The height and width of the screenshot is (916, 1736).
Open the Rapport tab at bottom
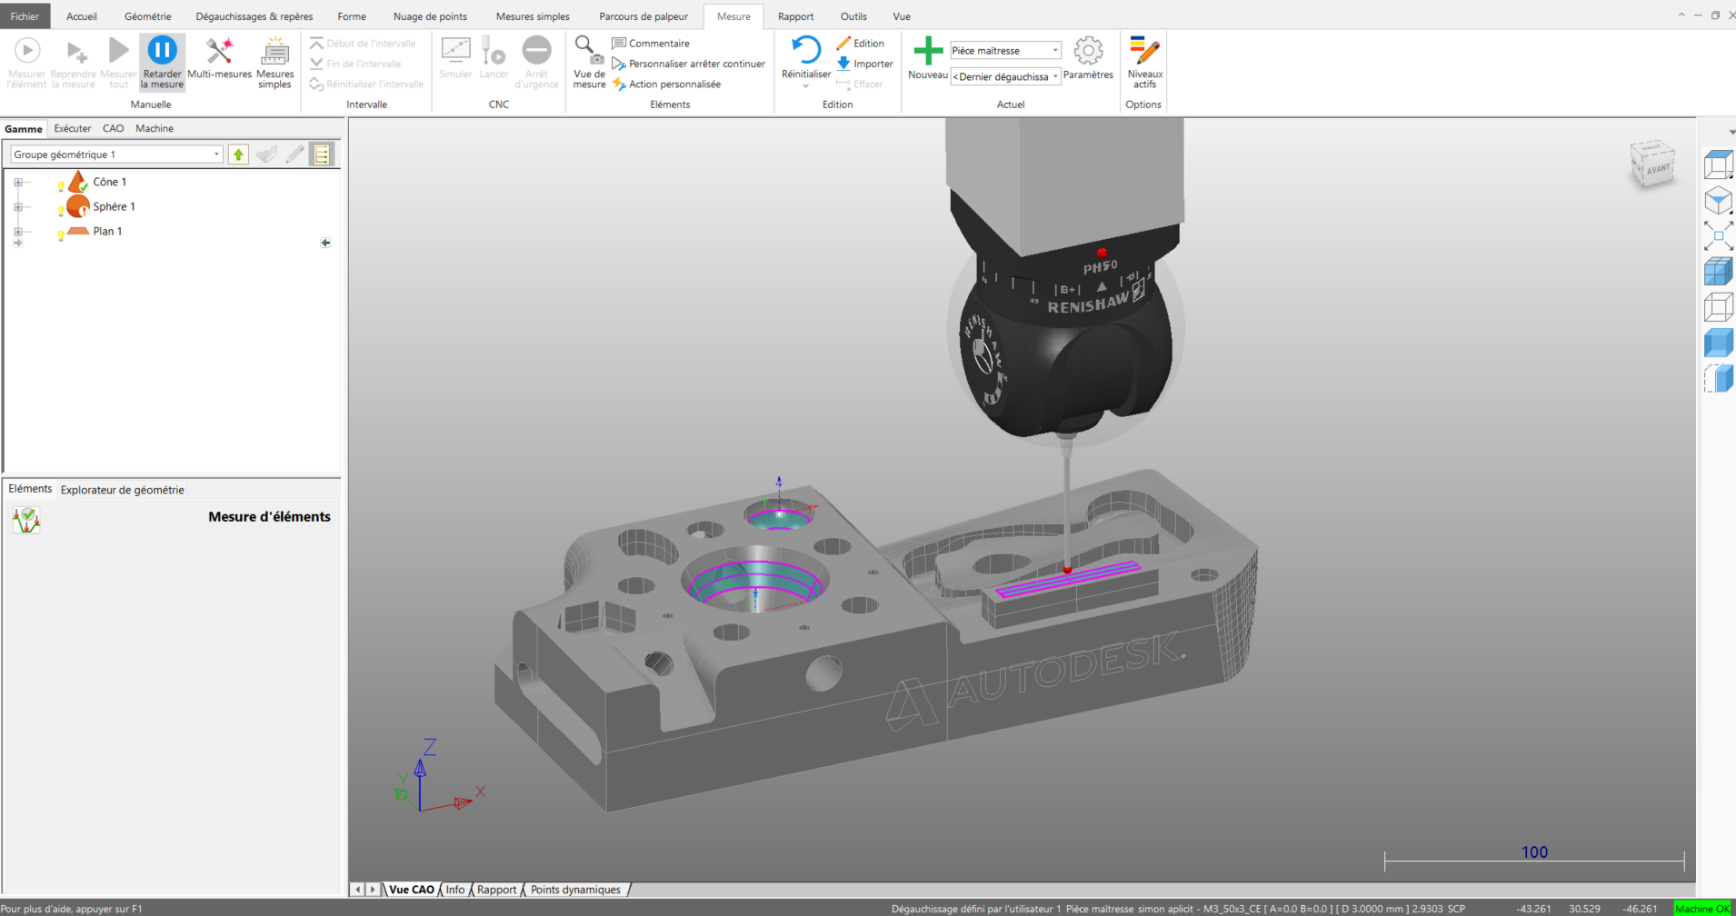pos(496,889)
